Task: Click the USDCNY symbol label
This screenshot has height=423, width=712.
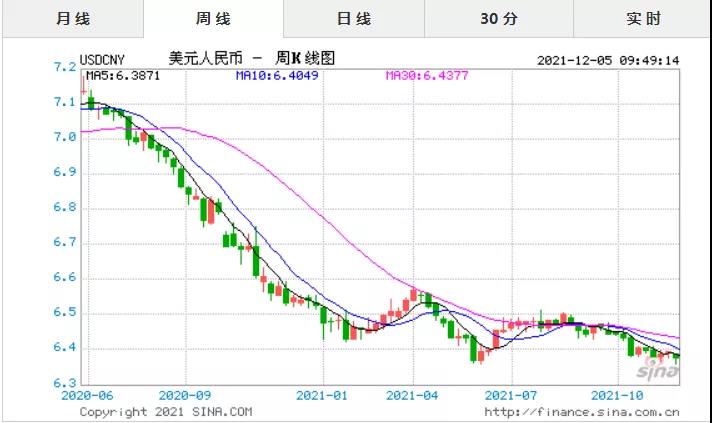Action: pyautogui.click(x=106, y=59)
